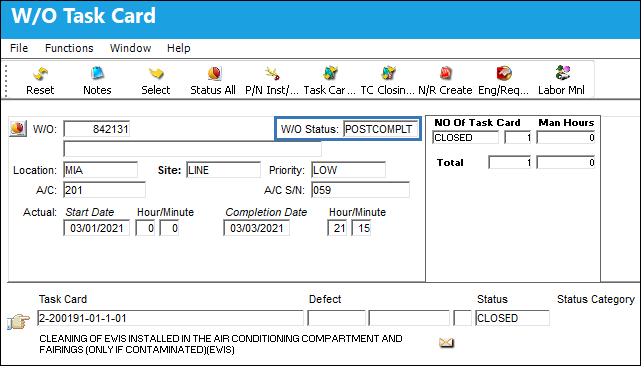Viewport: 641px width, 366px height.
Task: Click the completion hour field 21
Action: coord(337,228)
